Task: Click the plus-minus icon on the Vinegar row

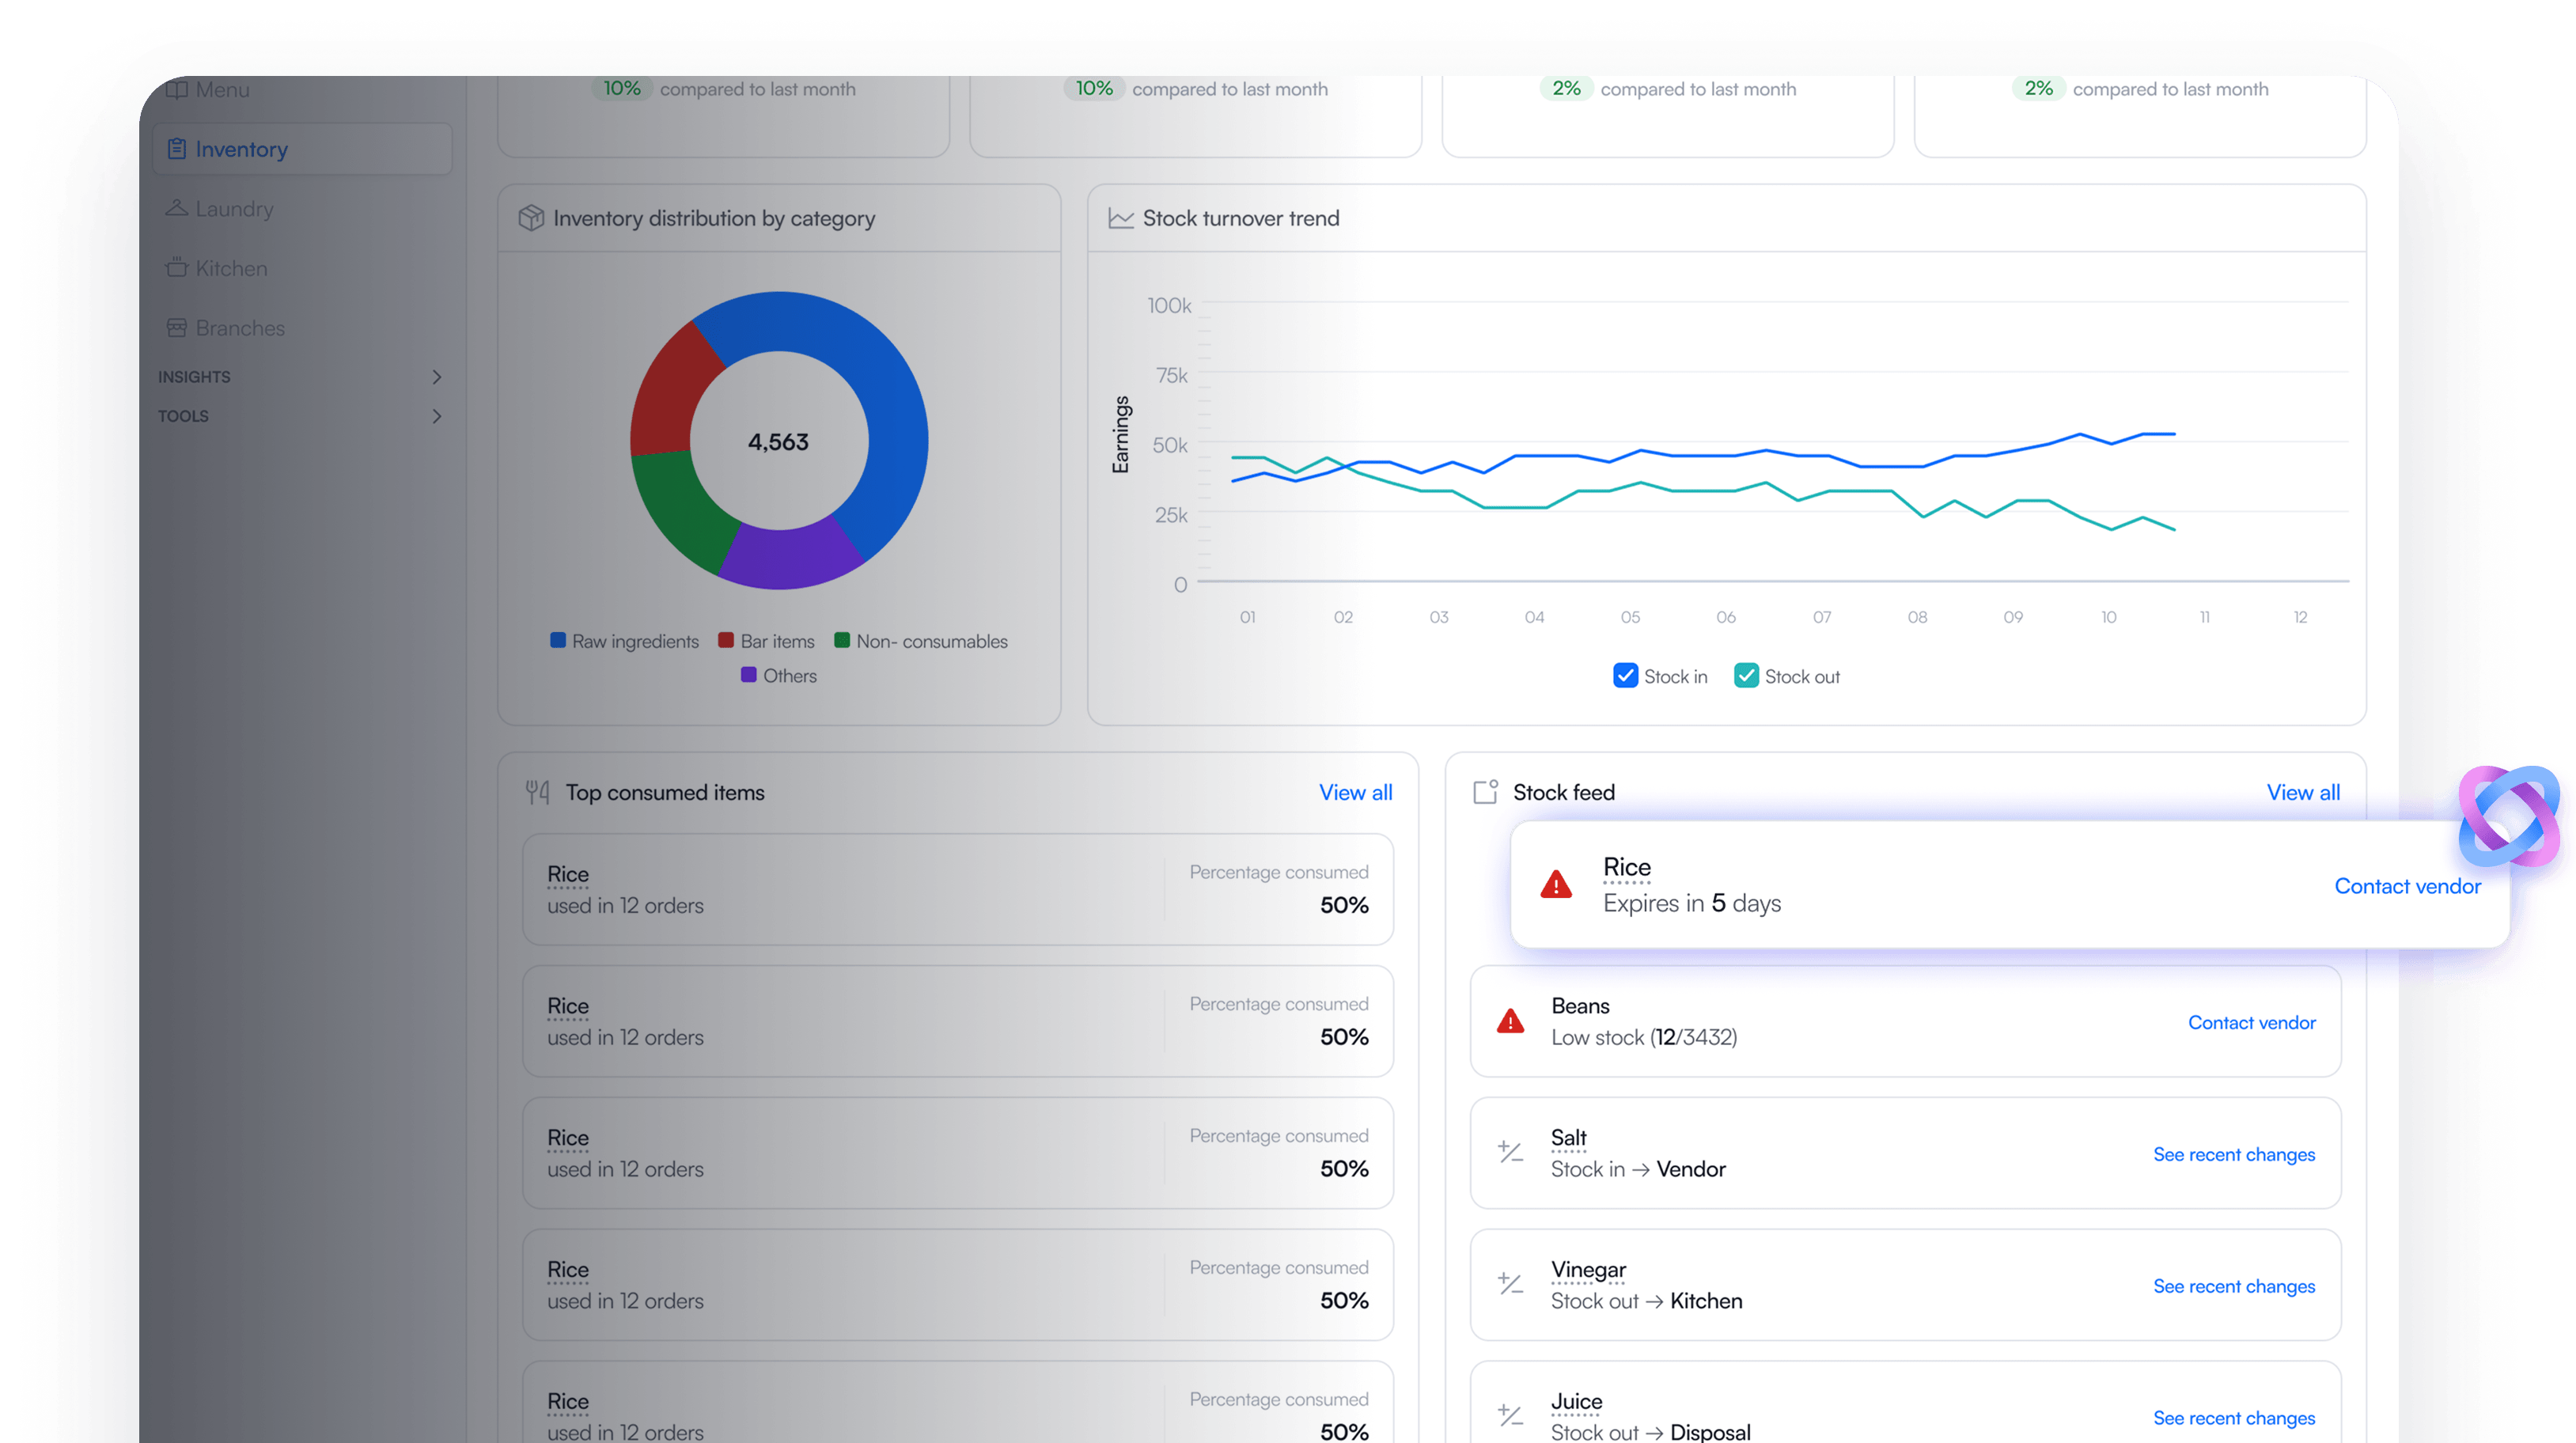Action: point(1510,1284)
